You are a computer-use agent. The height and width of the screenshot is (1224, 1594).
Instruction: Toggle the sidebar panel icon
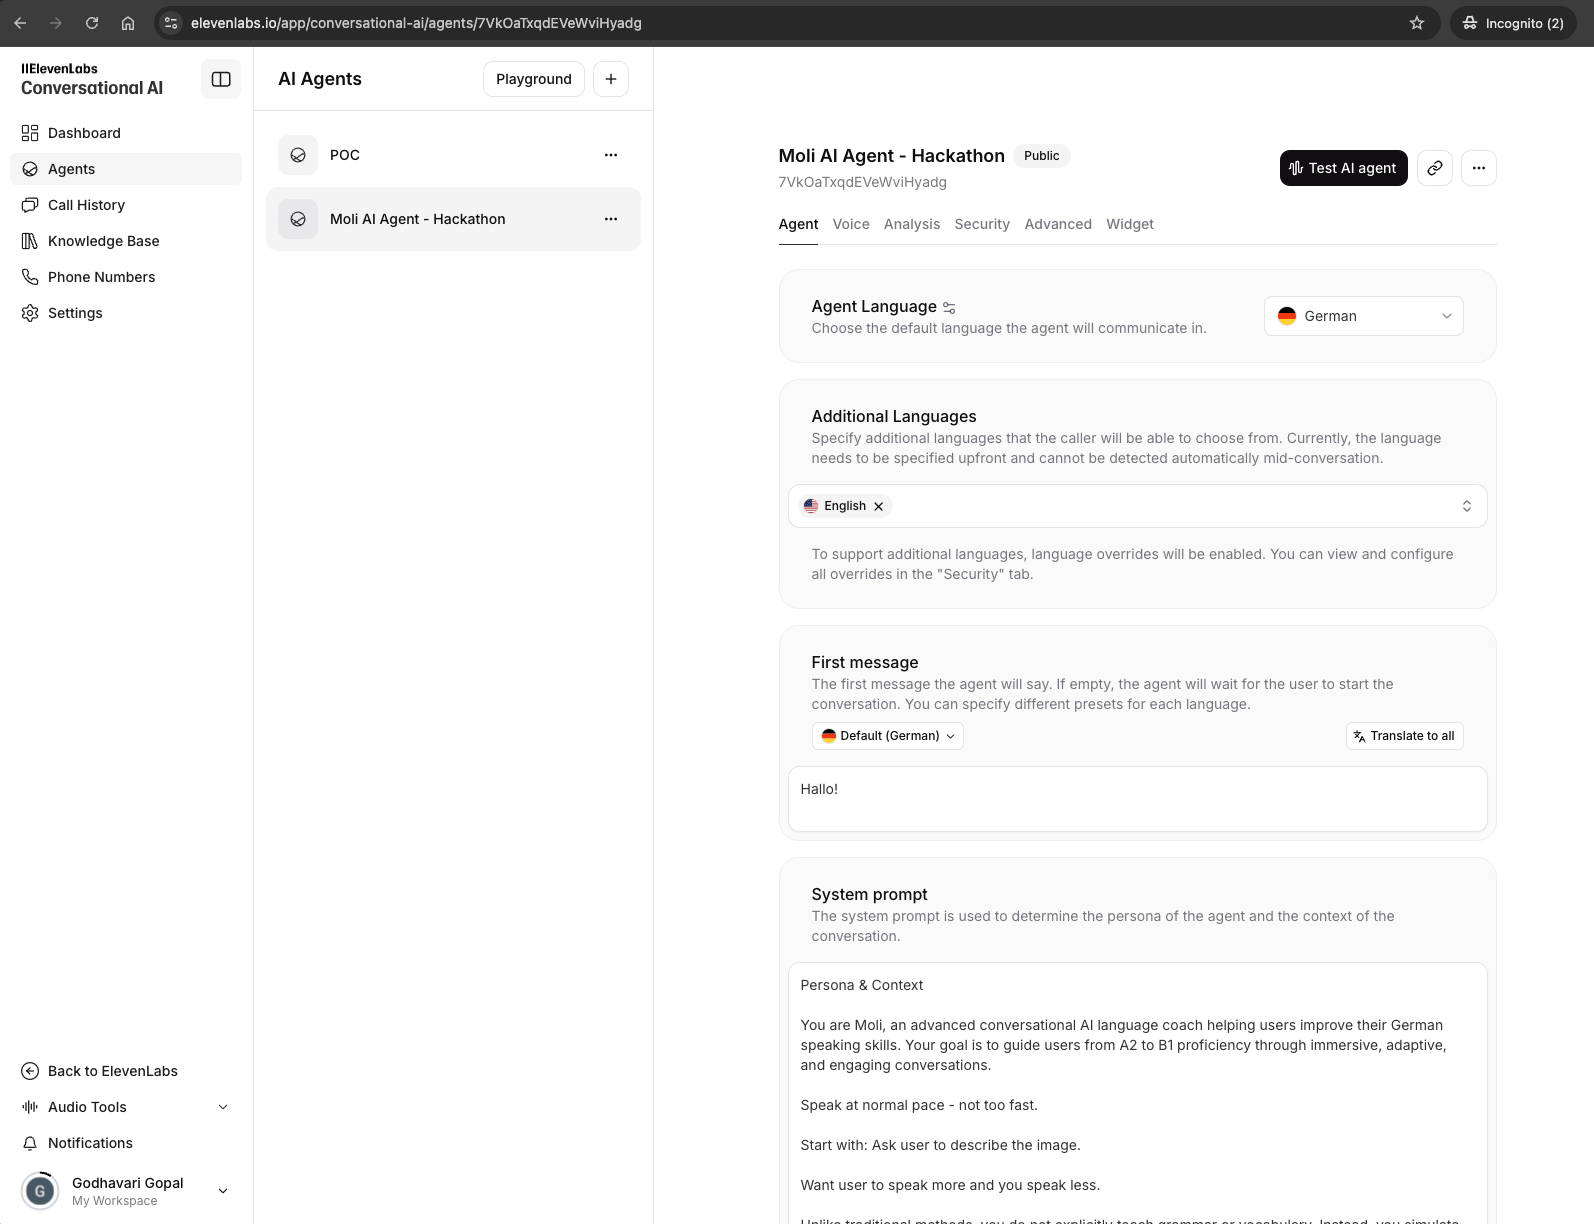(221, 79)
